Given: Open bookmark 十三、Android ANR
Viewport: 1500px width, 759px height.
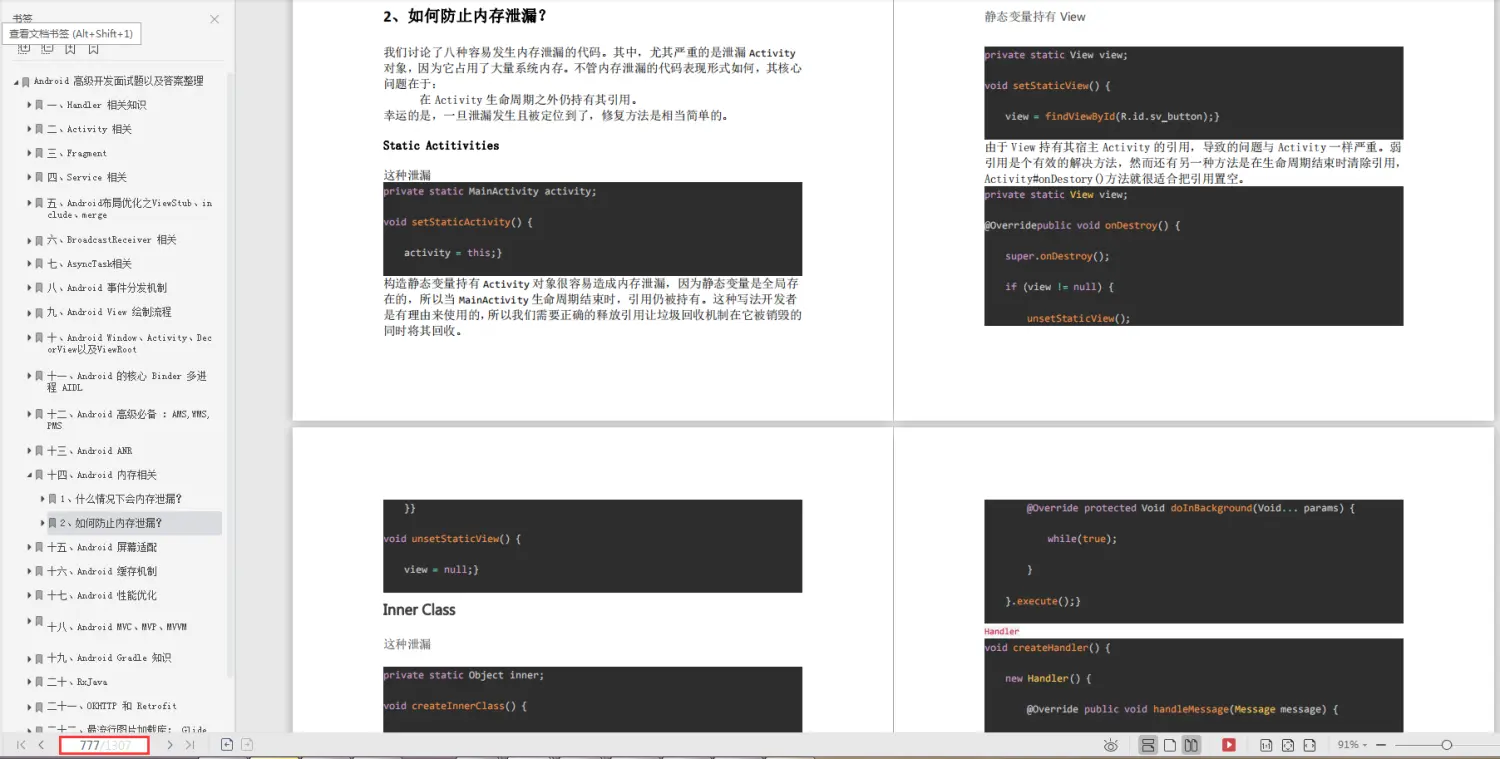Looking at the screenshot, I should [x=89, y=451].
